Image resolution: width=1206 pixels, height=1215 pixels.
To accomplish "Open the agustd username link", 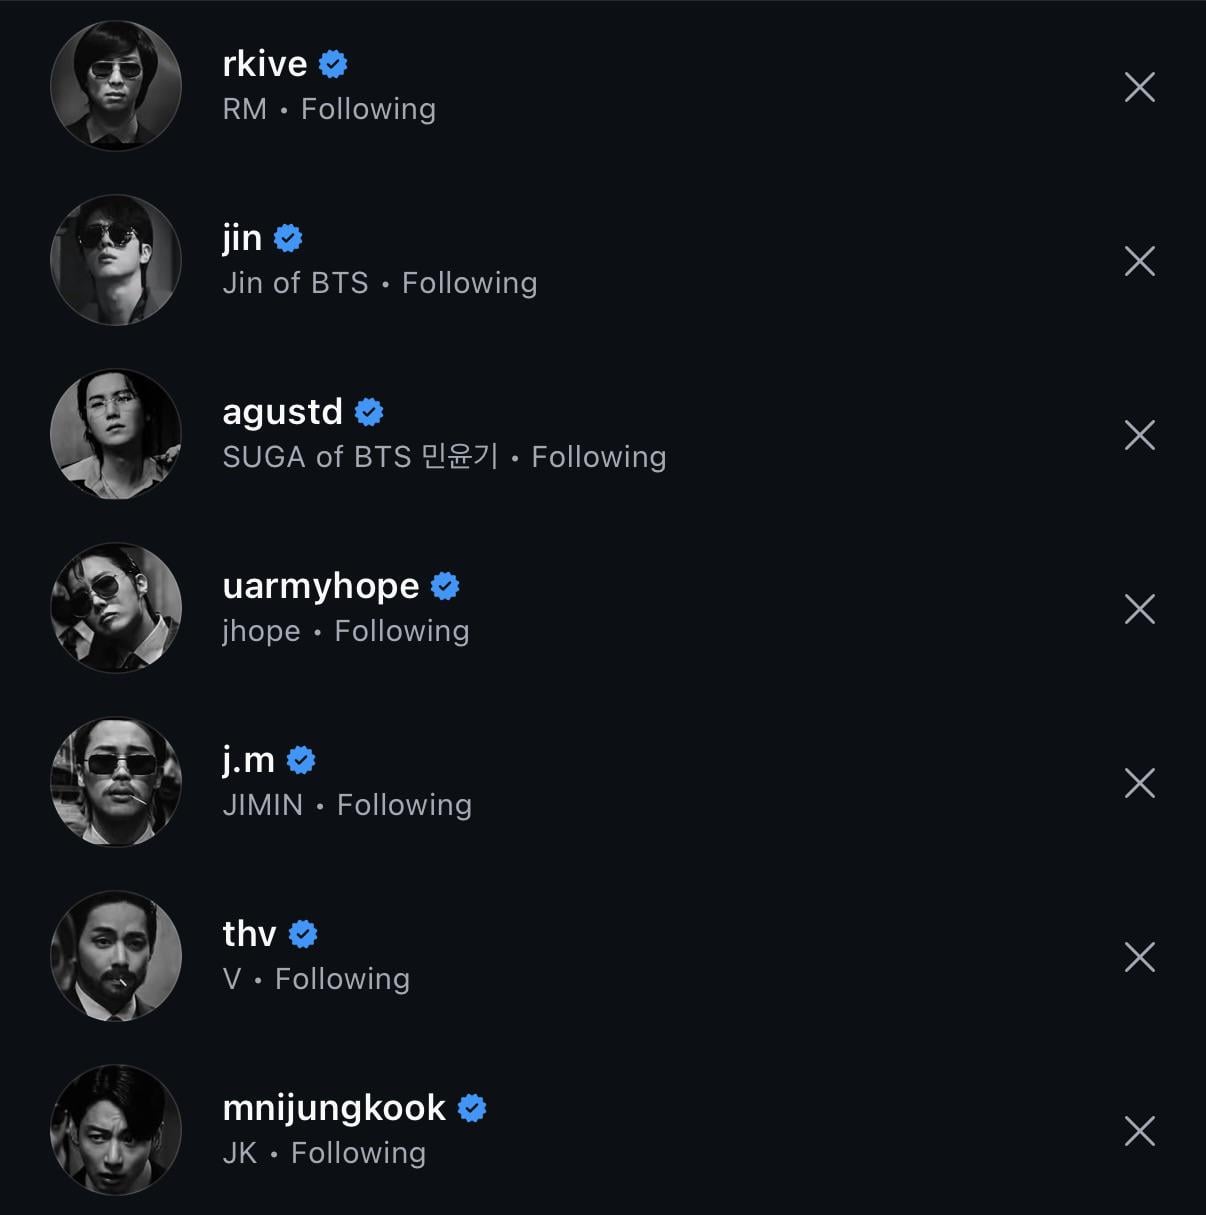I will [x=281, y=411].
